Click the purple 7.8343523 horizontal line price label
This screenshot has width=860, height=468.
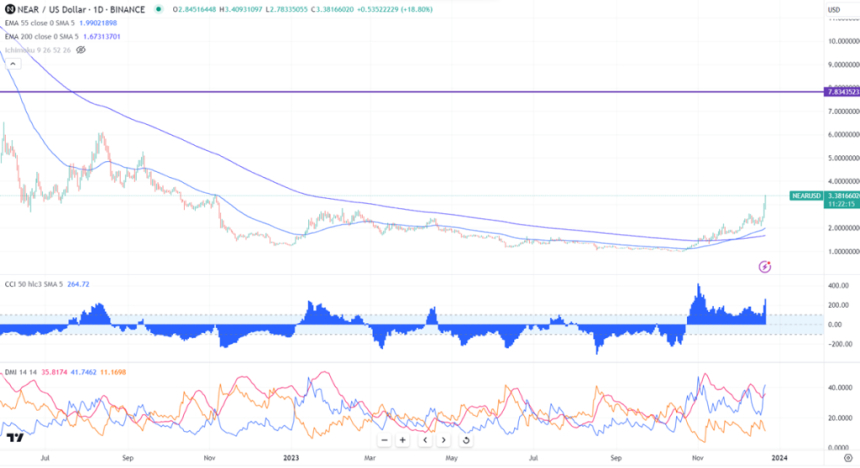pos(840,92)
